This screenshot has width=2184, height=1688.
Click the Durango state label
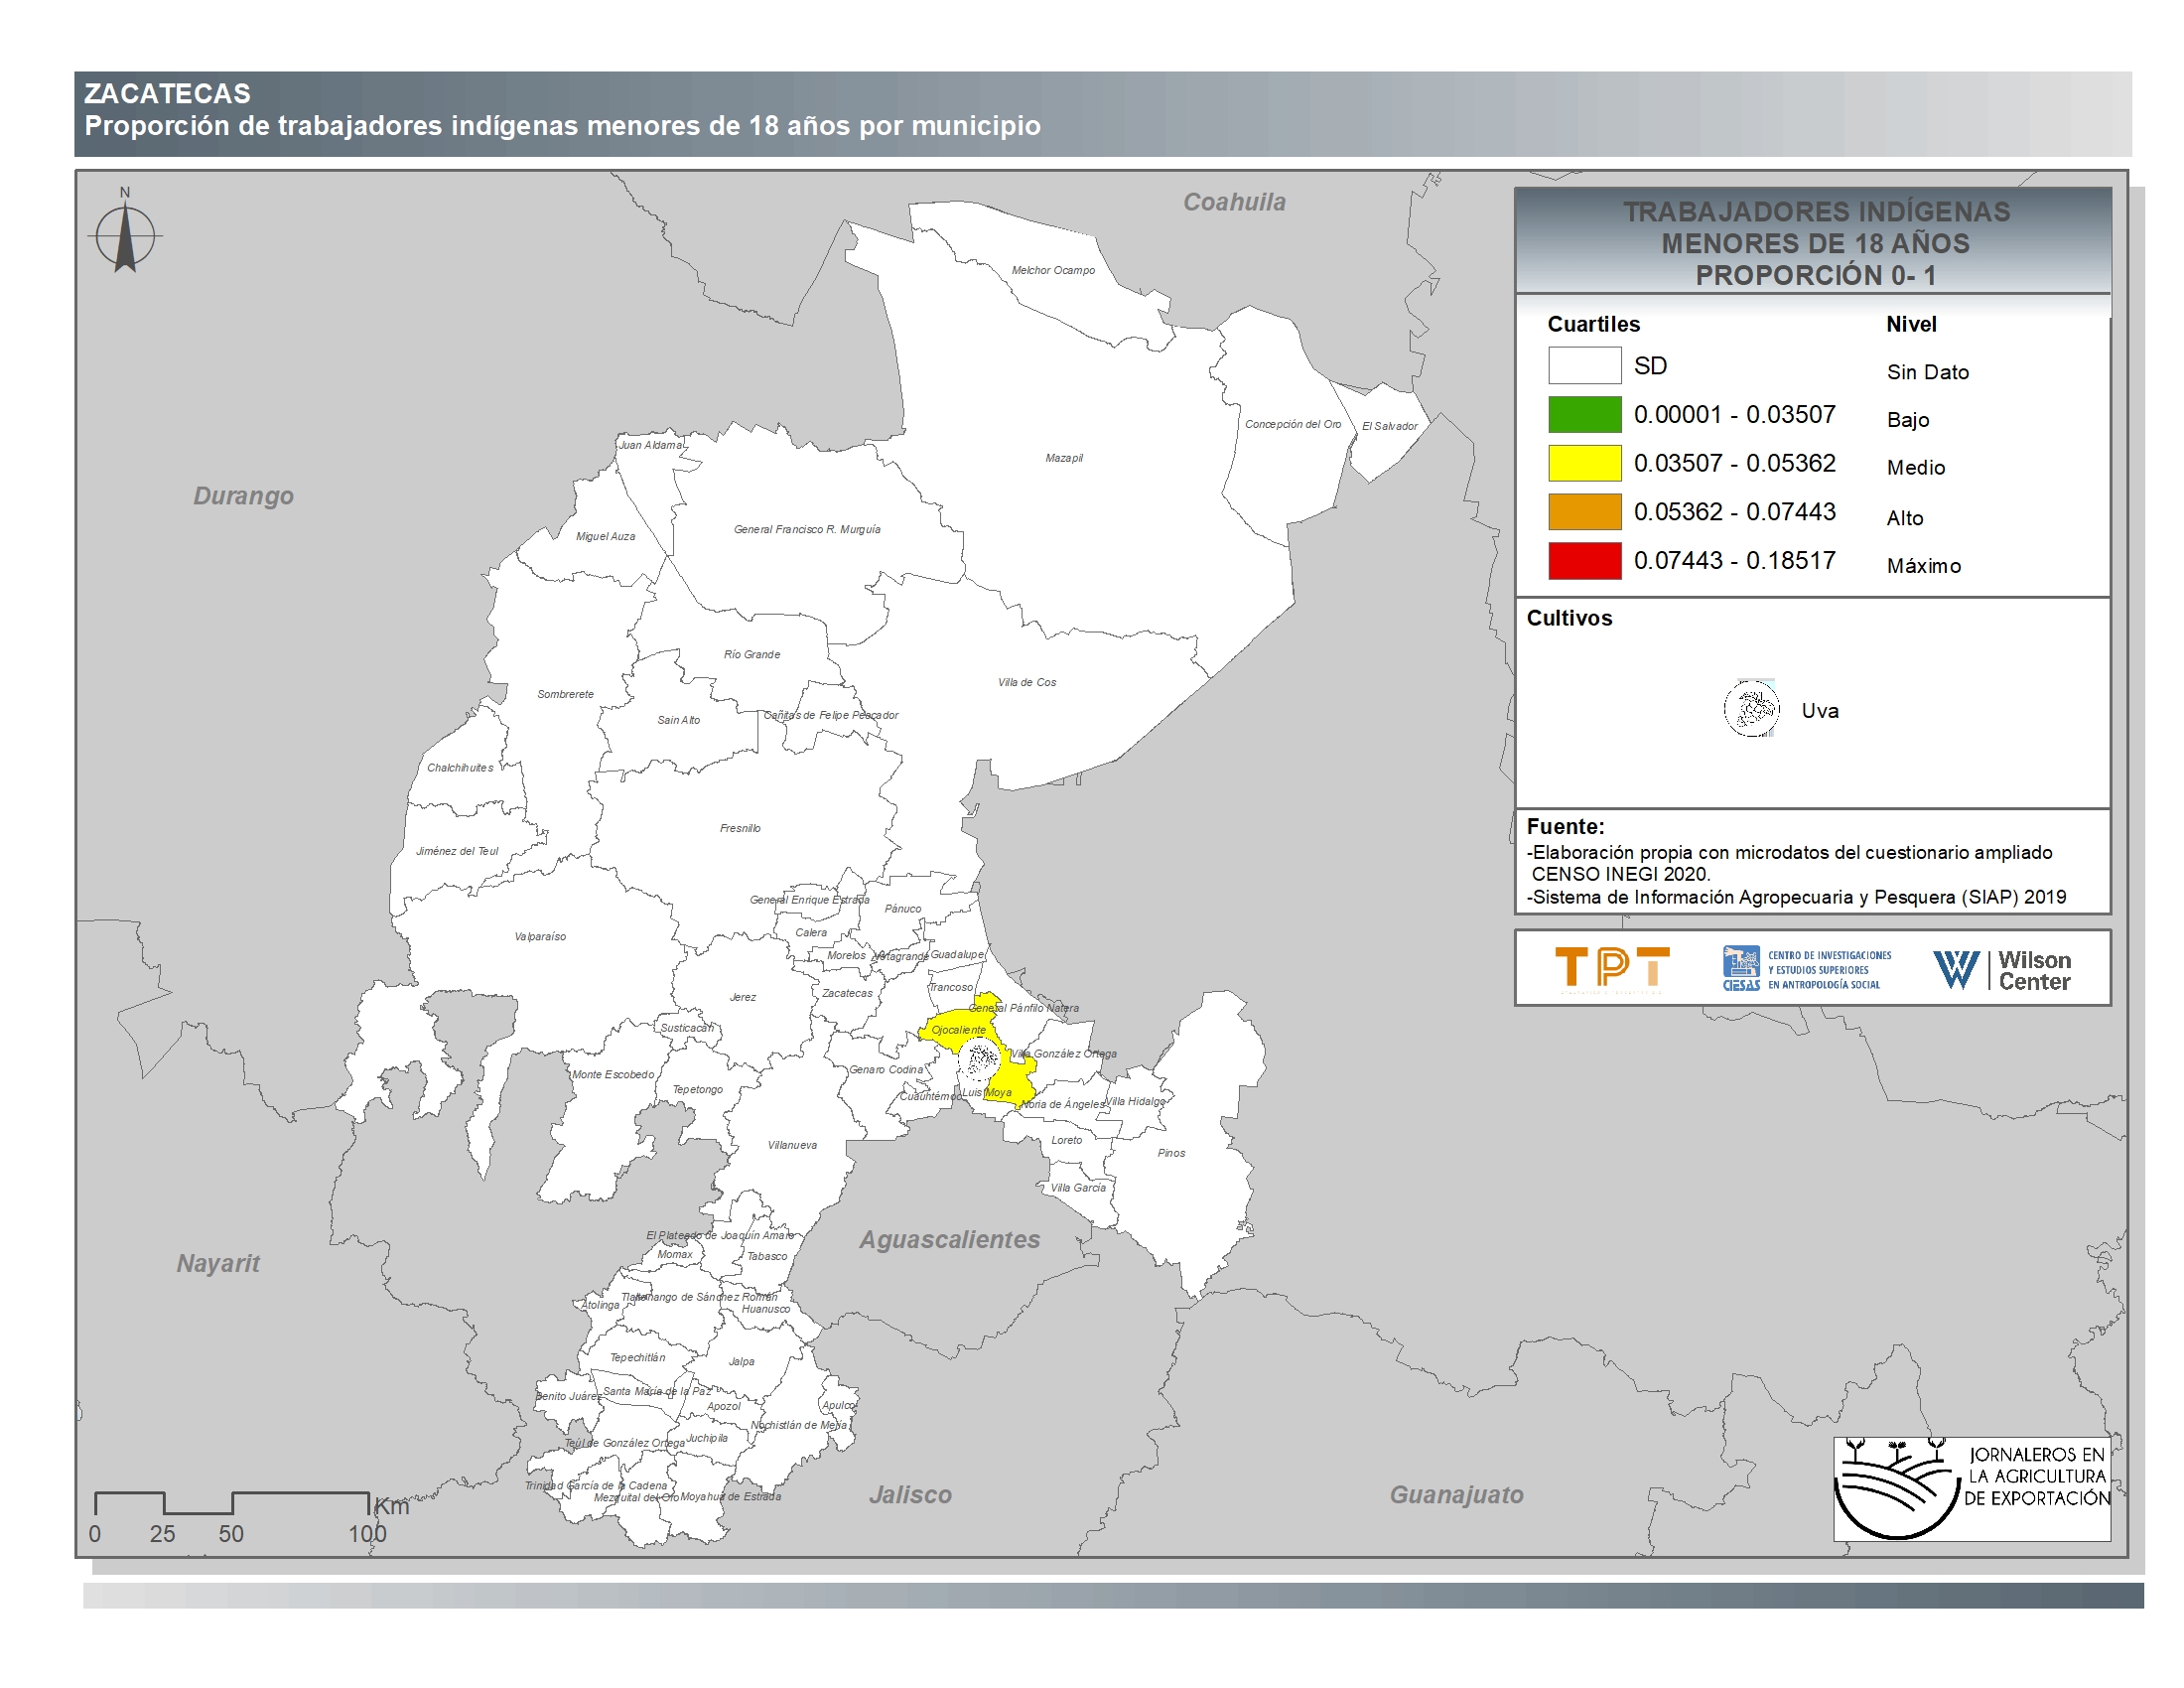(x=243, y=496)
